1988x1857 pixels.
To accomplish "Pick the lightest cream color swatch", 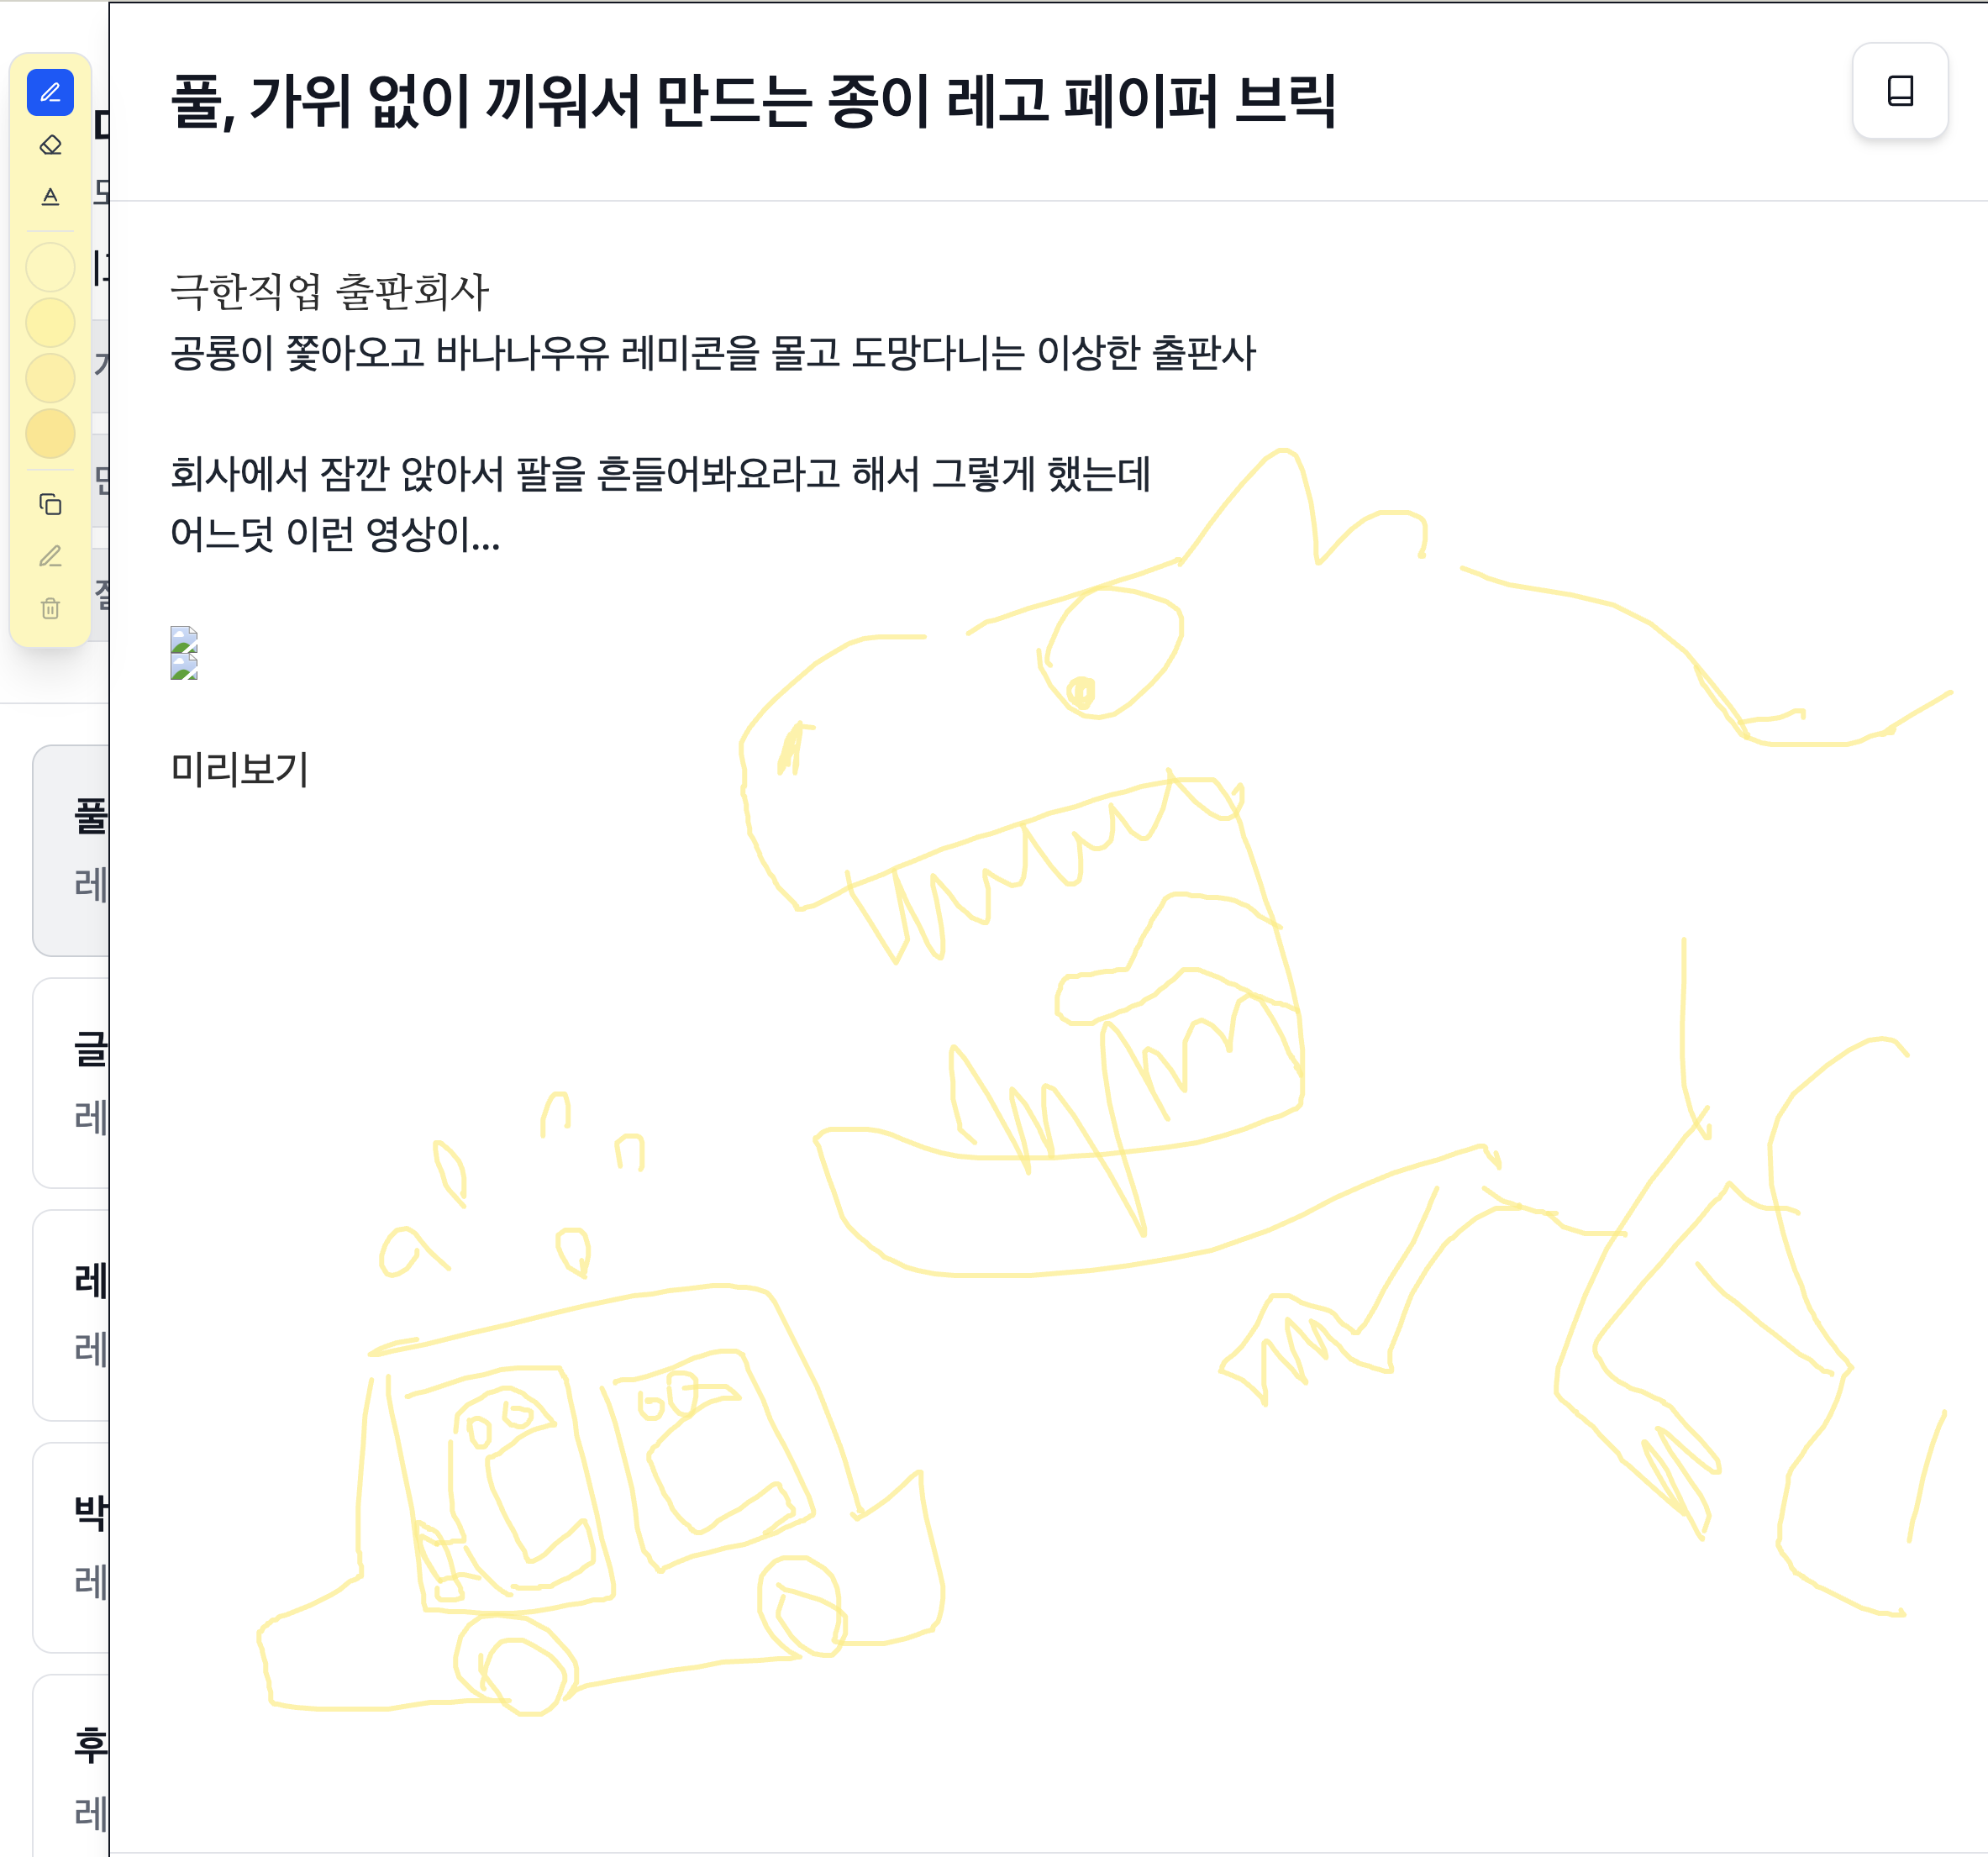I will click(50, 267).
